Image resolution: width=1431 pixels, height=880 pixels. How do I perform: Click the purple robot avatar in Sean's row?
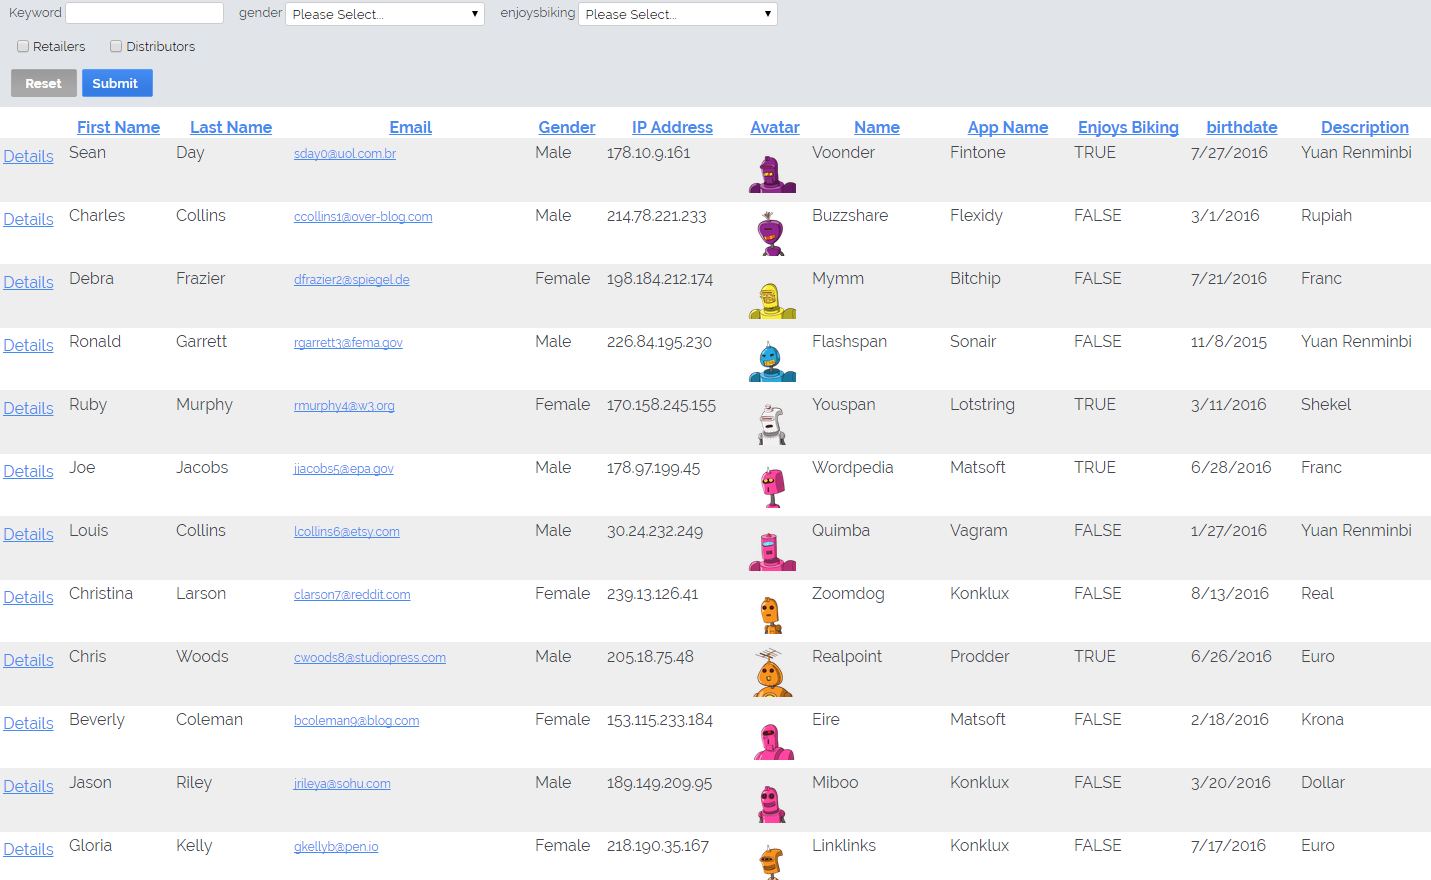[771, 174]
